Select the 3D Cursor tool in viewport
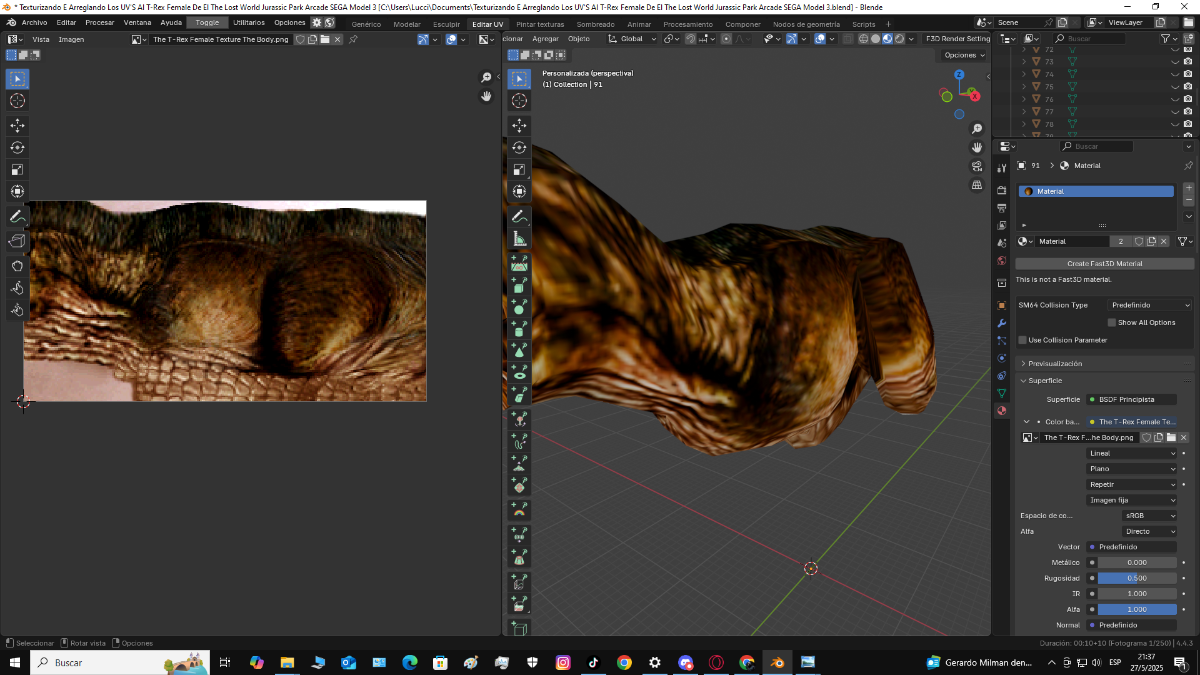This screenshot has width=1200, height=675. tap(519, 100)
